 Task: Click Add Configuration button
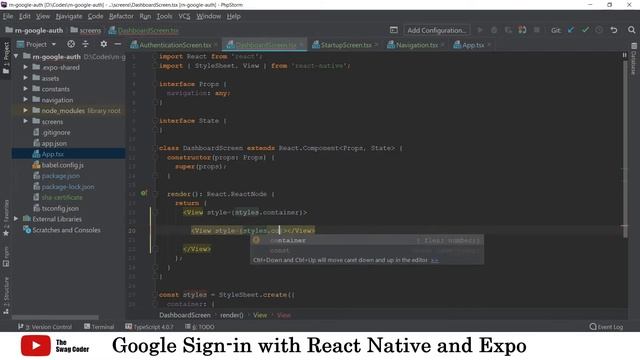point(436,30)
